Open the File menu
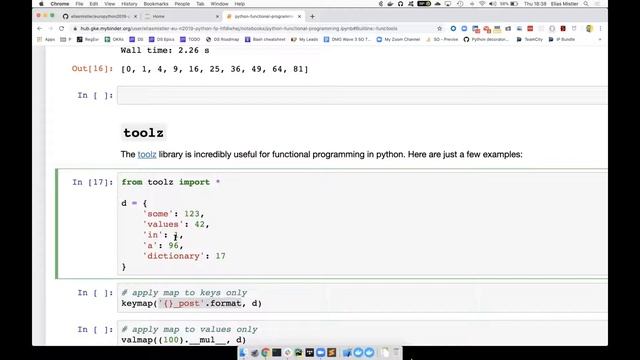Screen dimensions: 640x360 click(x=79, y=4)
